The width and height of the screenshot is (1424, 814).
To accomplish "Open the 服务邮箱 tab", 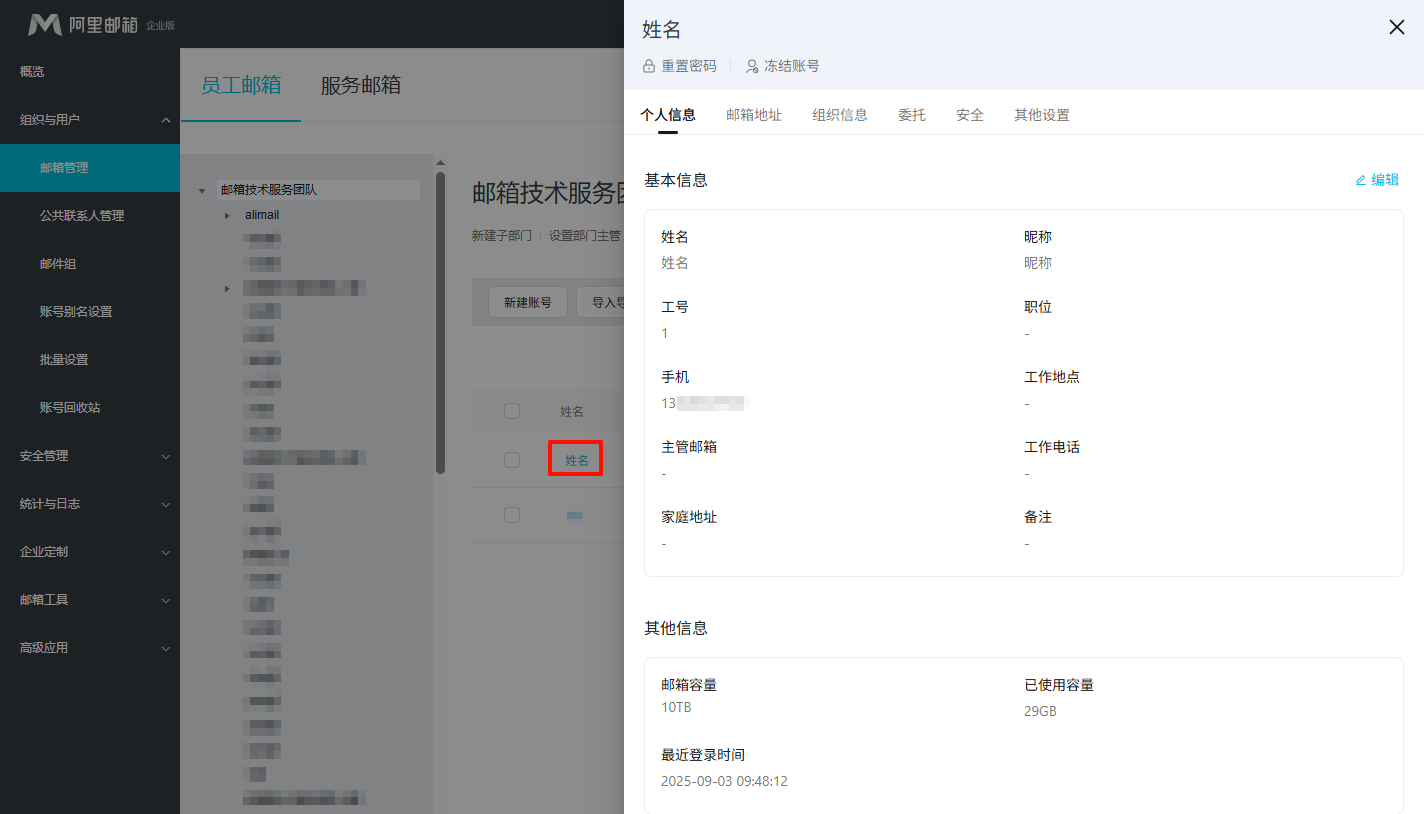I will click(360, 85).
